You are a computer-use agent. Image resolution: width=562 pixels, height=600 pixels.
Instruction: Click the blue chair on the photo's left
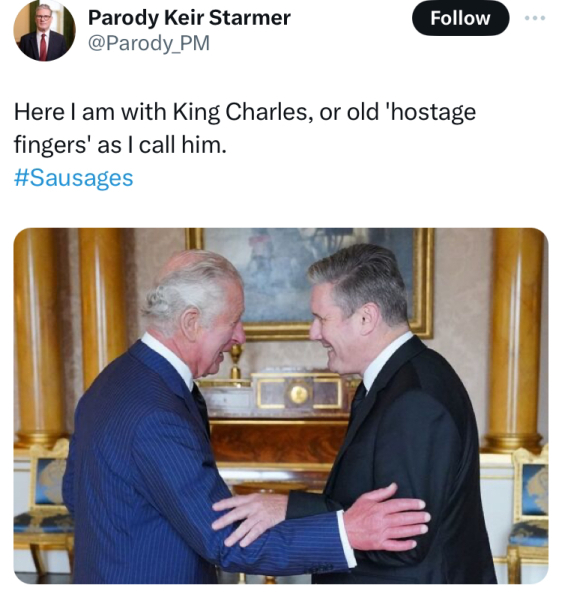(42, 505)
